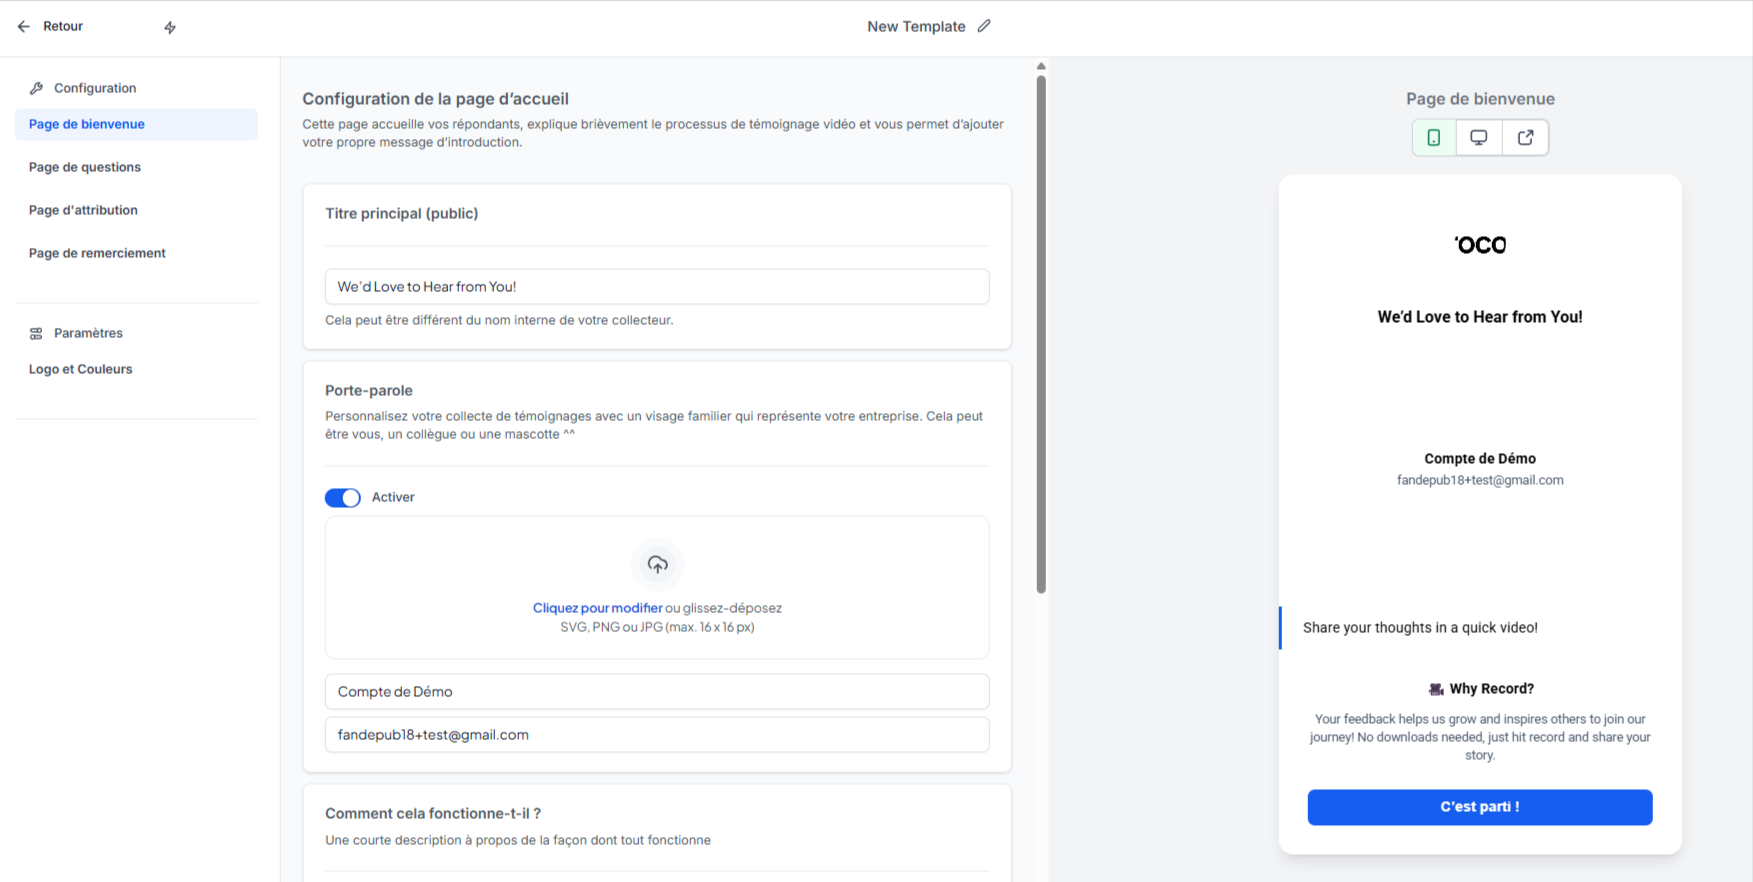Screen dimensions: 1753x882
Task: Click the Titre principal text field
Action: click(657, 286)
